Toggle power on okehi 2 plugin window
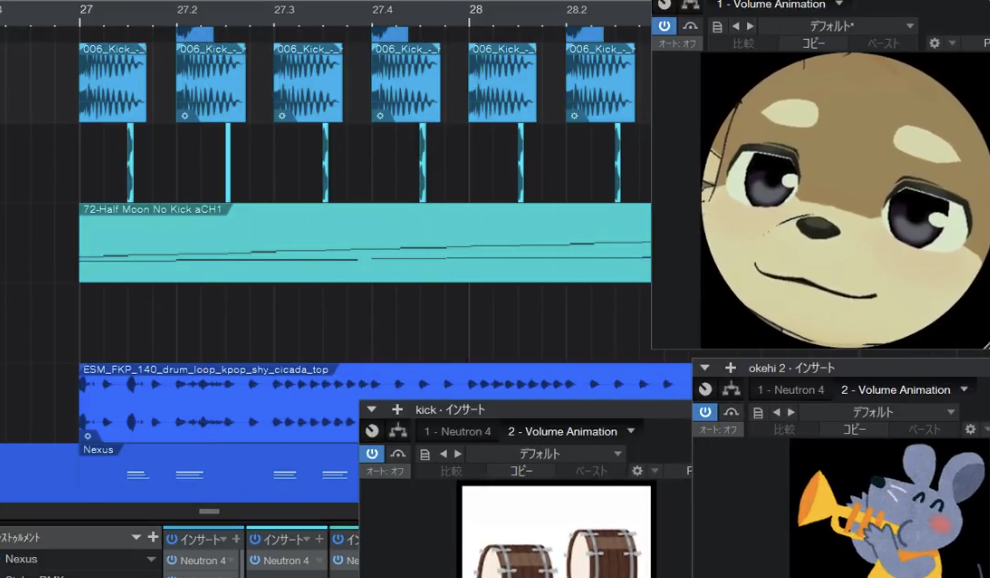Screen dimensions: 990x578 [705, 412]
